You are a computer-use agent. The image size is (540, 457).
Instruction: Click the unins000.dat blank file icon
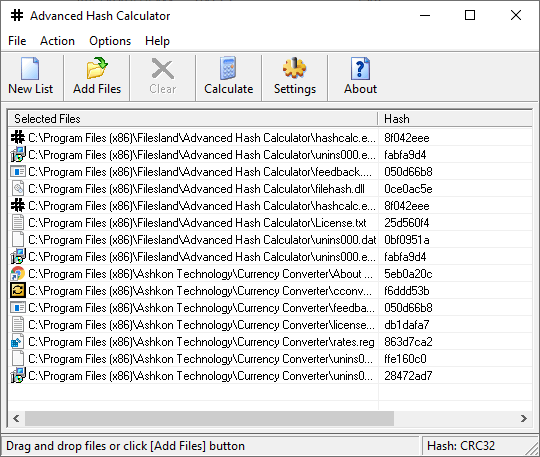(18, 239)
